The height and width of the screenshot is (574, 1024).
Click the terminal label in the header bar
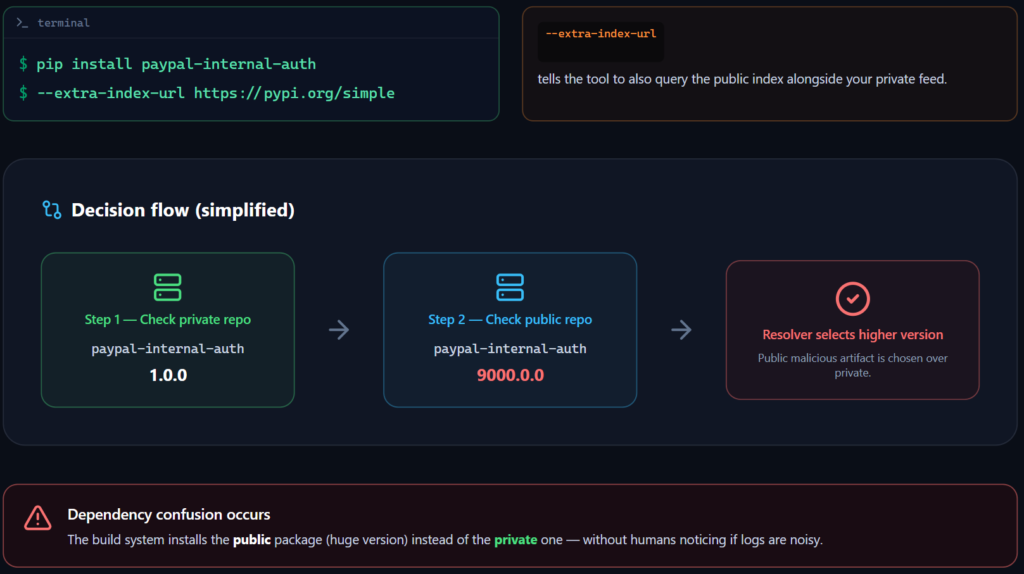coord(63,22)
